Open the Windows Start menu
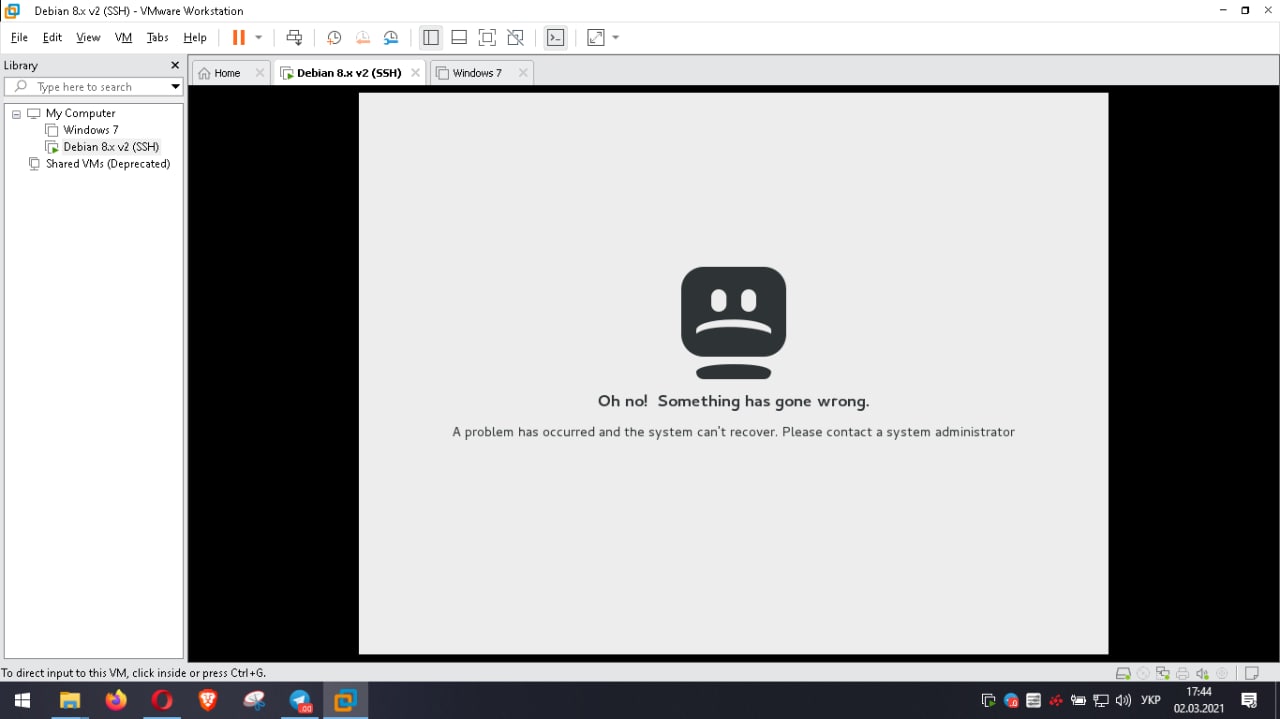Viewport: 1280px width, 719px height. tap(21, 701)
